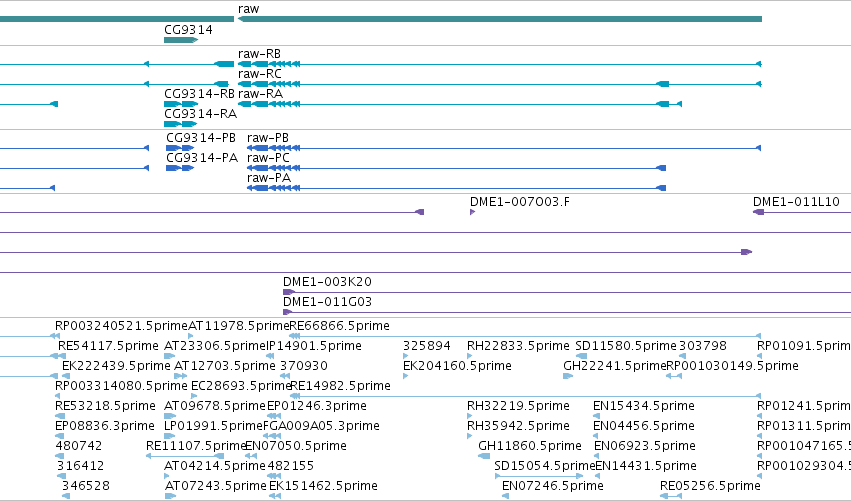Select EP08836.3prime EST label
The height and width of the screenshot is (501, 851).
[105, 426]
